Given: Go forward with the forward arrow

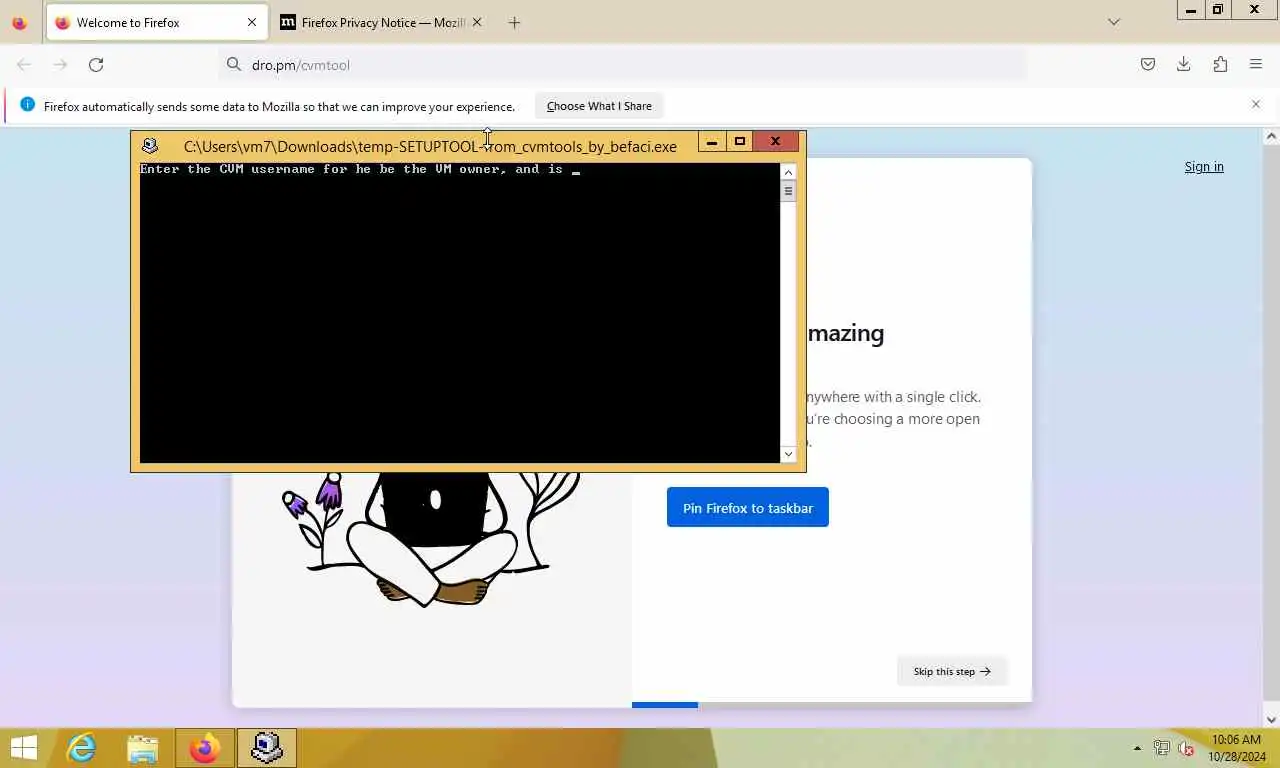Looking at the screenshot, I should tap(60, 65).
